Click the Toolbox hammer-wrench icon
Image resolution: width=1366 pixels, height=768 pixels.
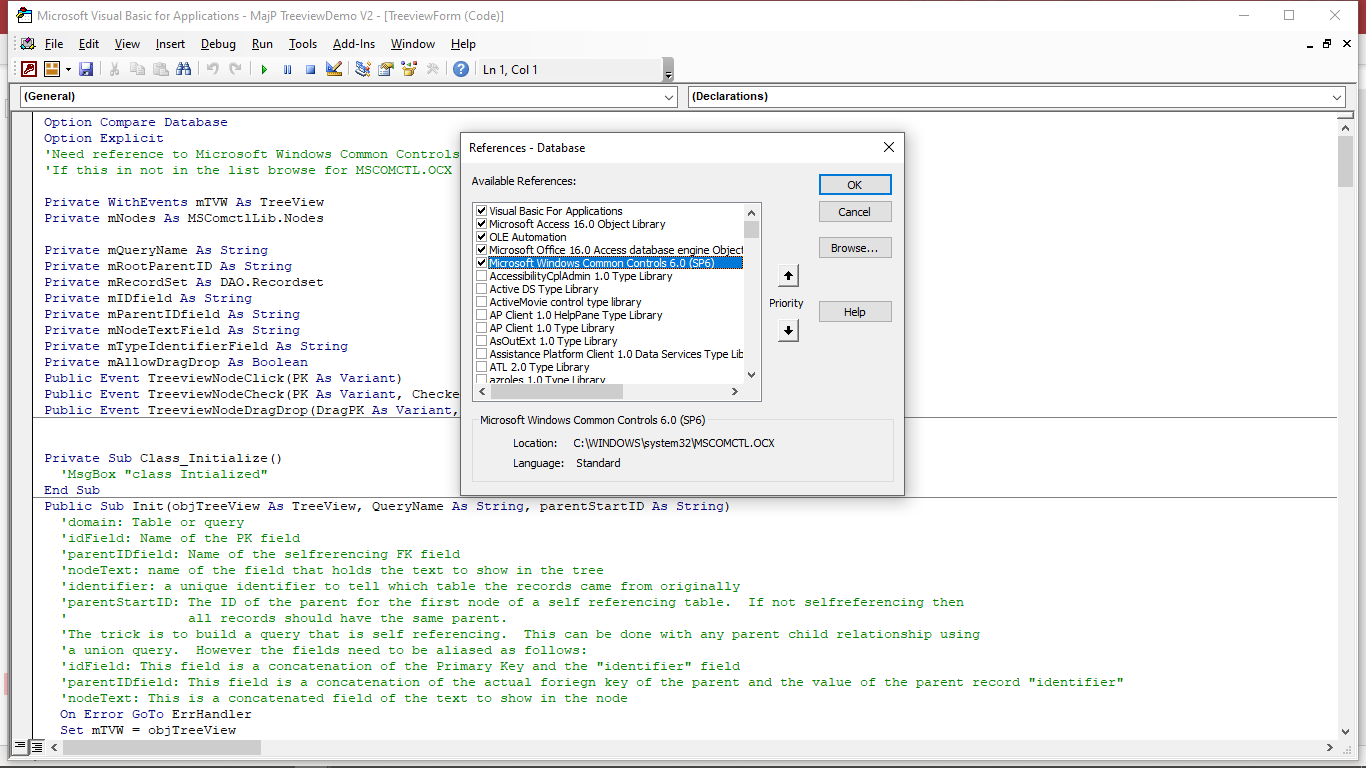432,69
